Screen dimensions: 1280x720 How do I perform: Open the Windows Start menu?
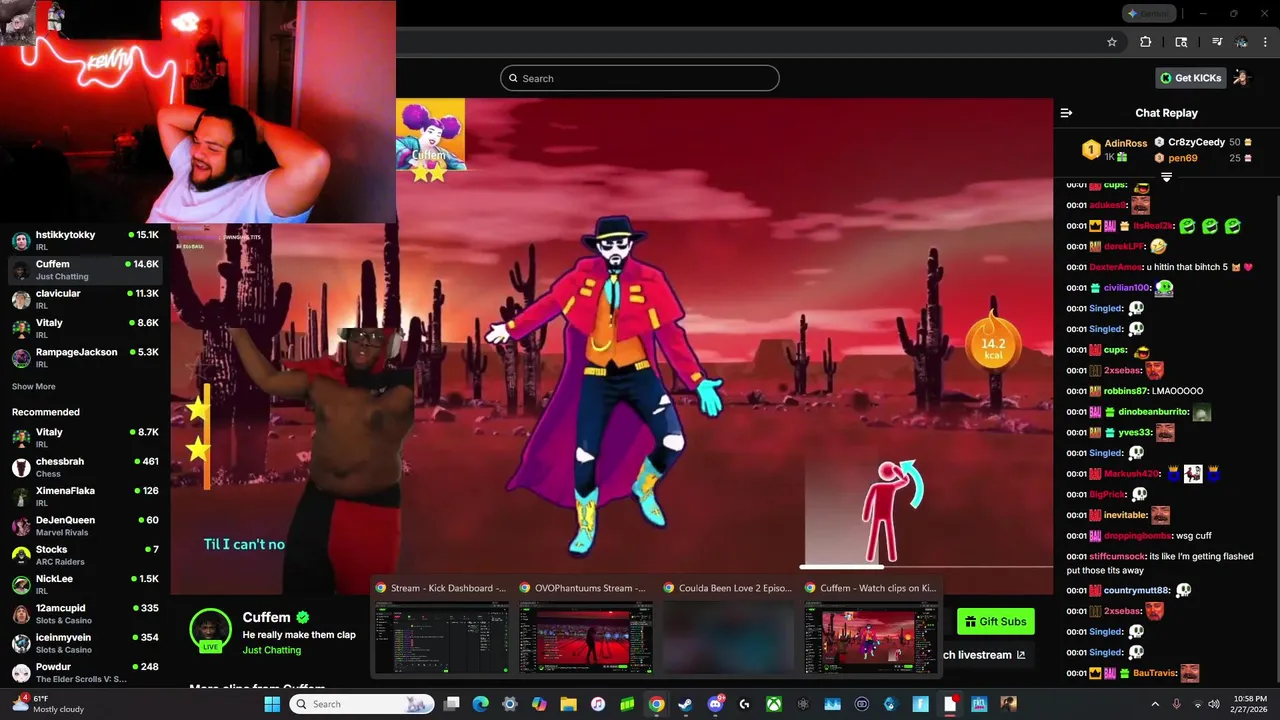point(272,704)
